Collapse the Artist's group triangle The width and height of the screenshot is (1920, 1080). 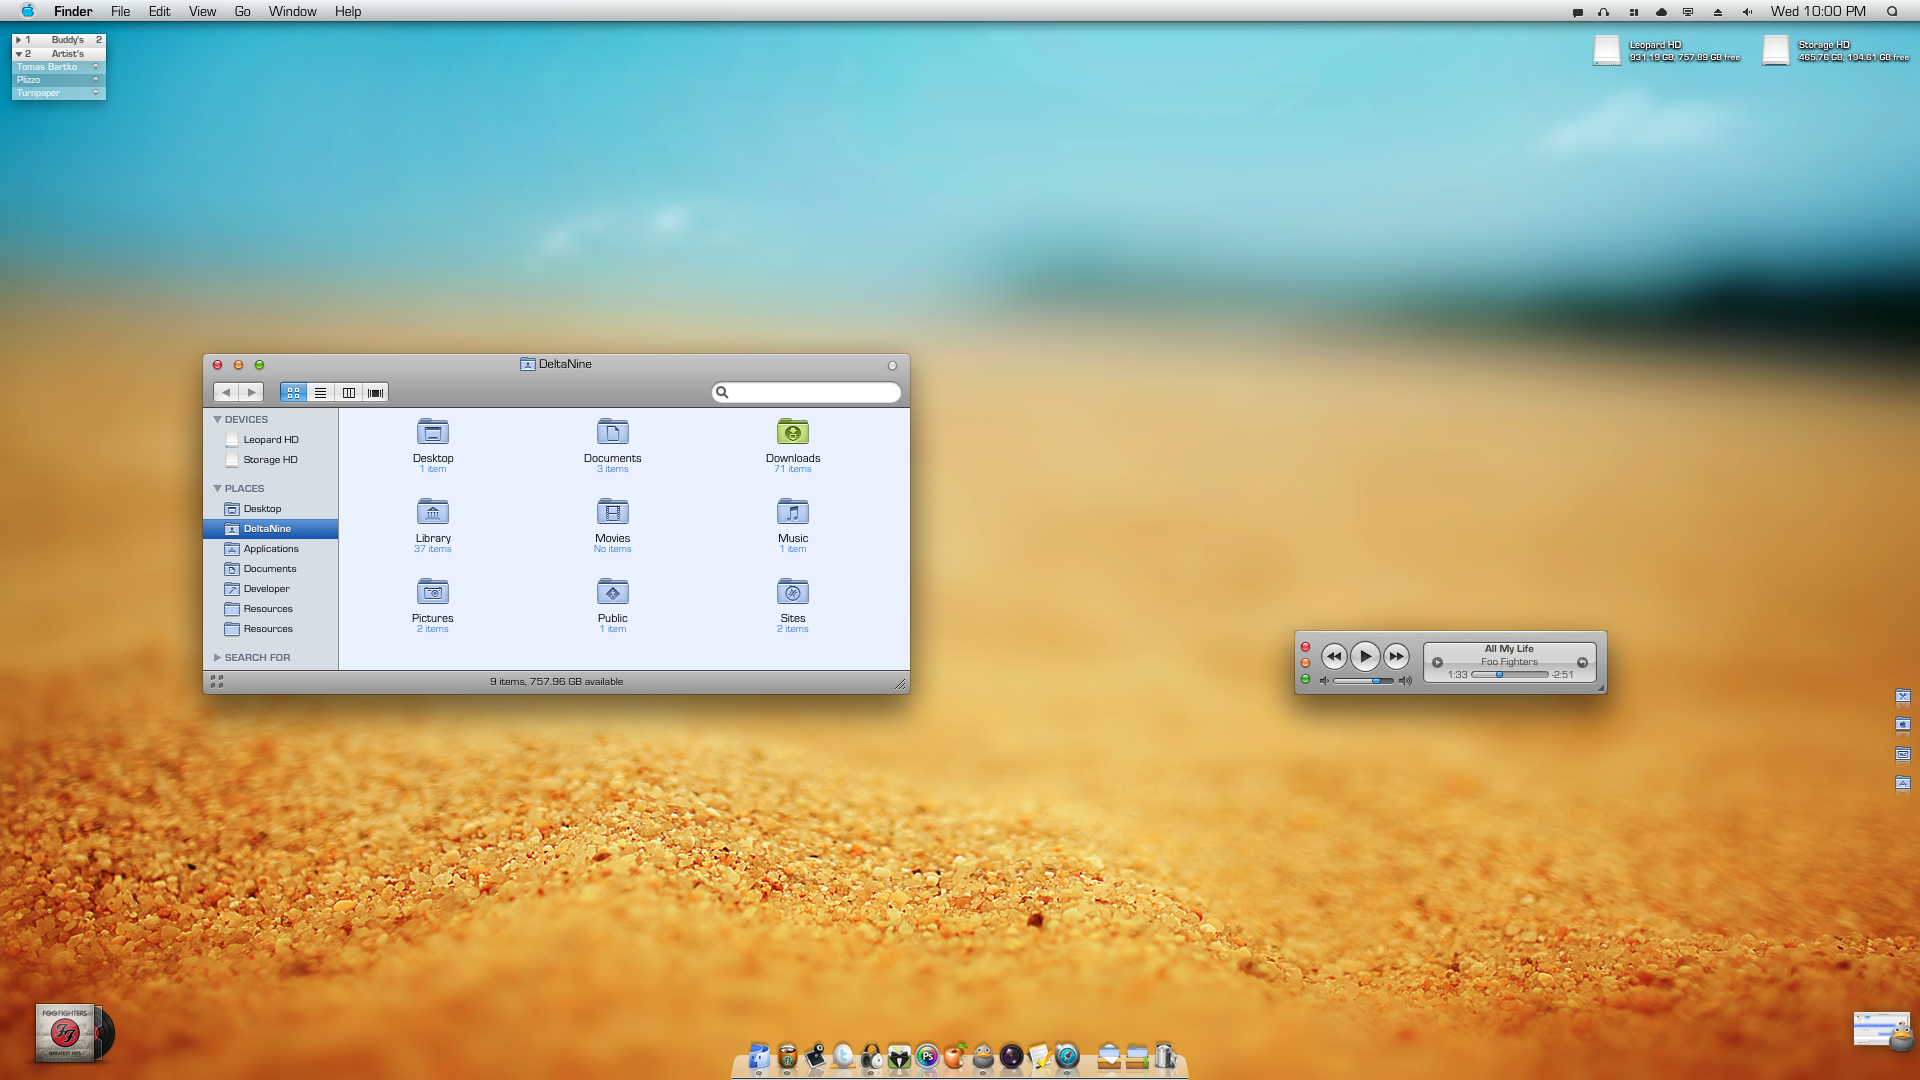(x=18, y=54)
